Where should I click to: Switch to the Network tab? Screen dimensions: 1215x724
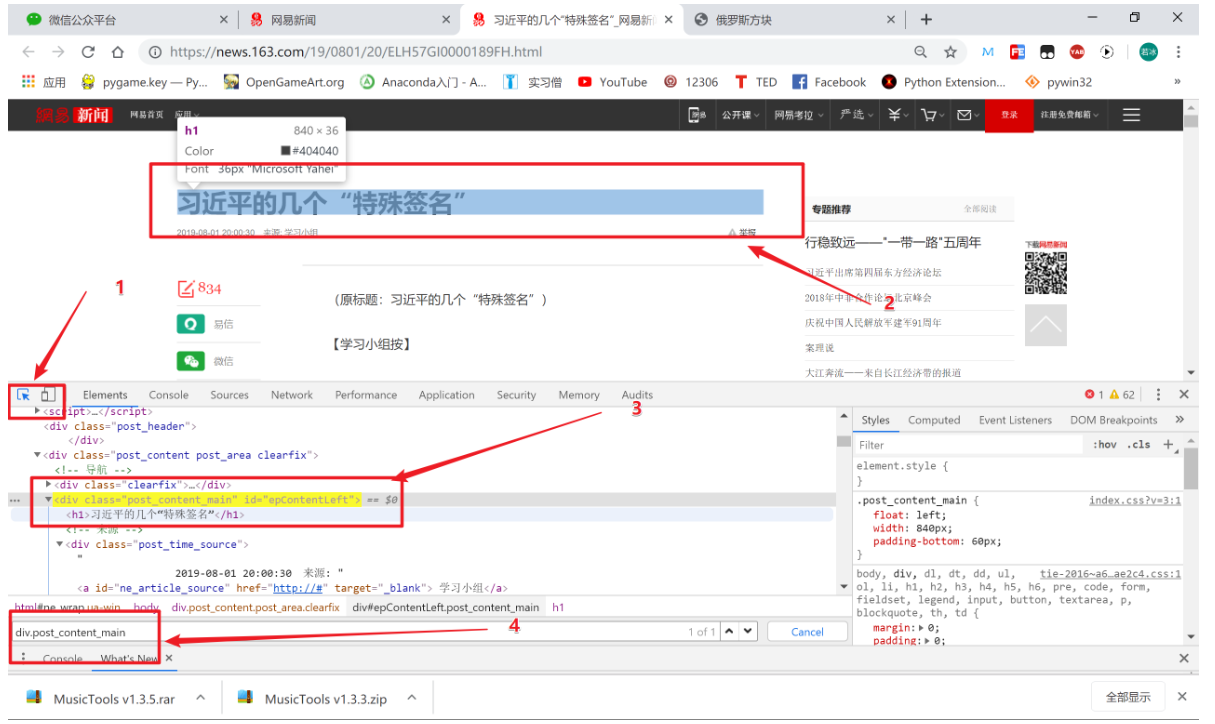tap(292, 395)
